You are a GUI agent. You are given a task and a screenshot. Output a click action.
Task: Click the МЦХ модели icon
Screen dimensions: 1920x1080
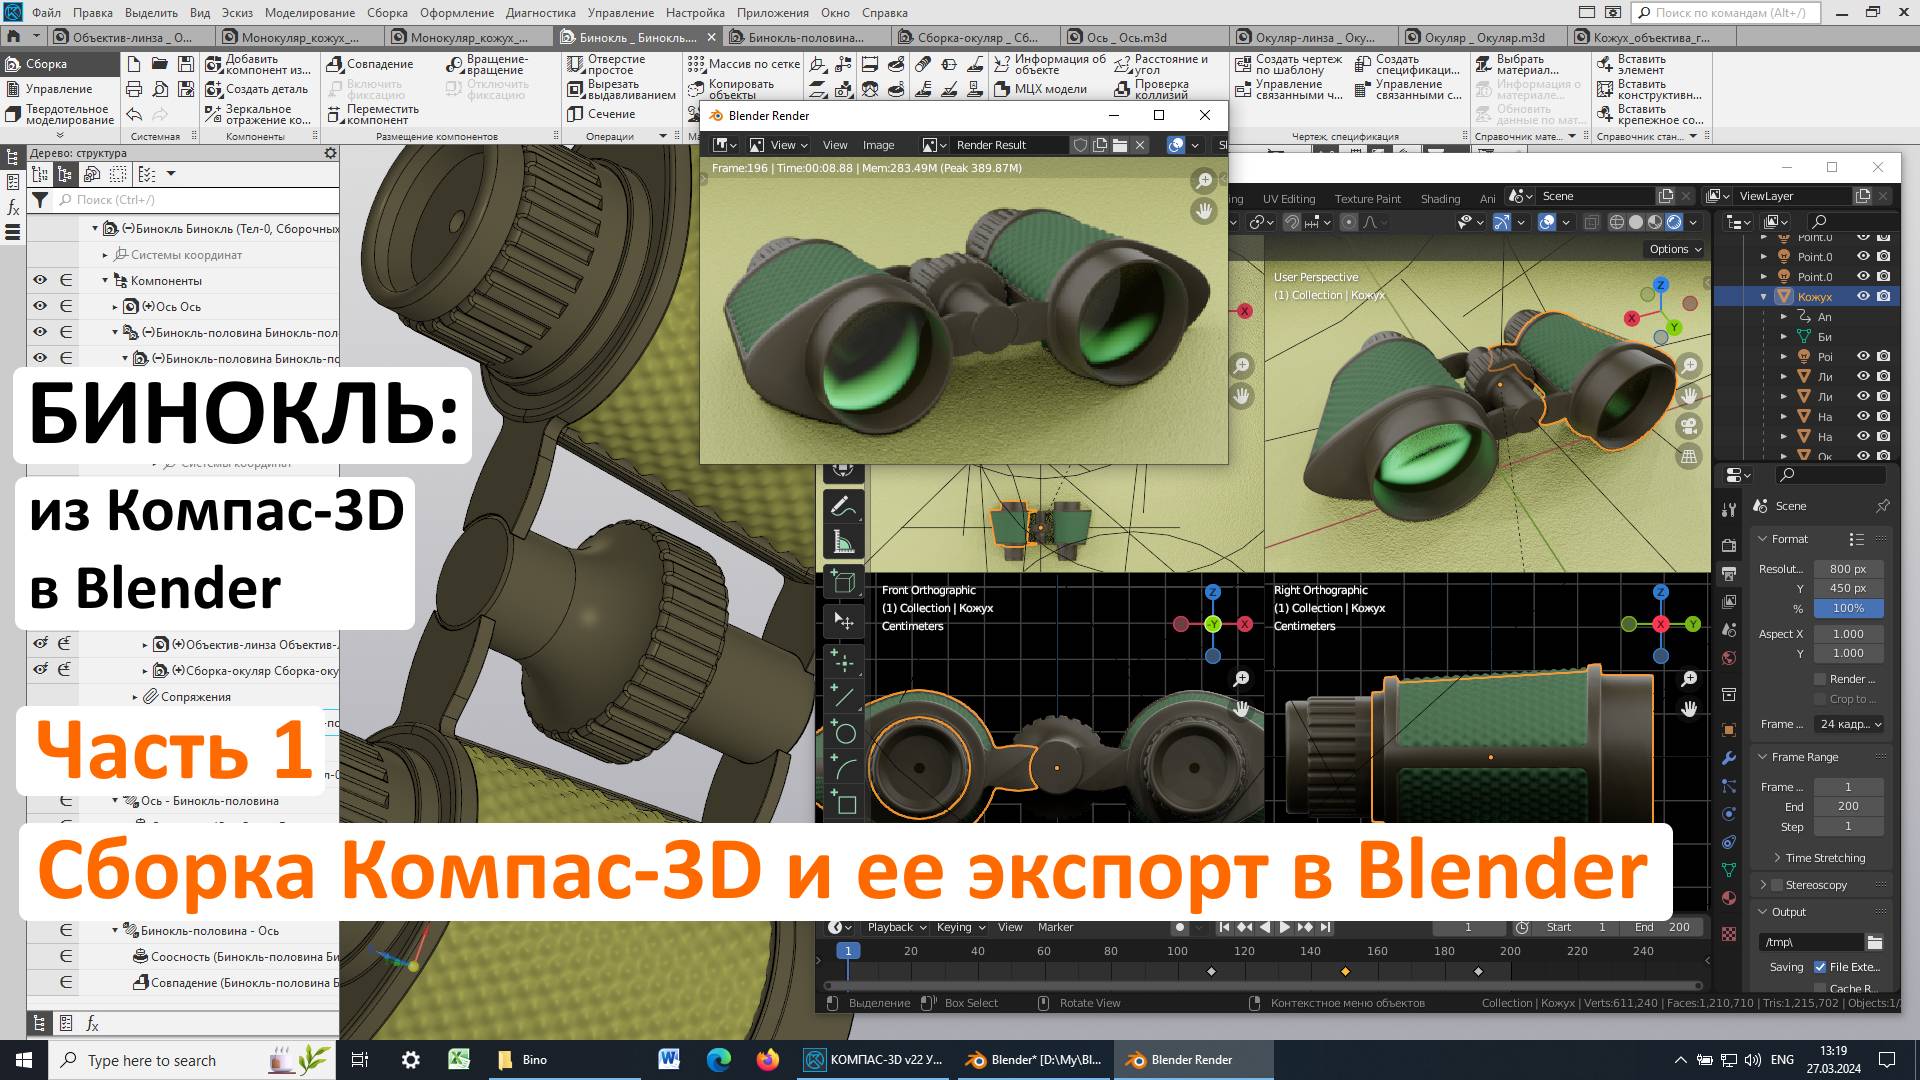pos(1003,89)
